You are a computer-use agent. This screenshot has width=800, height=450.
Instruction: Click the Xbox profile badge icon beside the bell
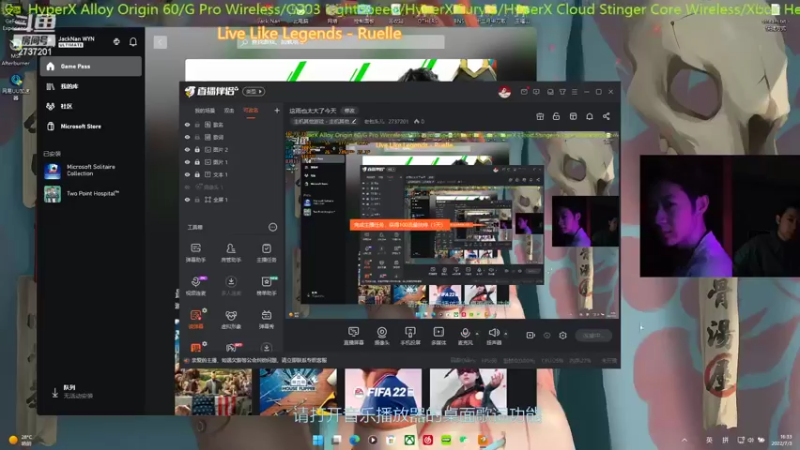(x=116, y=42)
